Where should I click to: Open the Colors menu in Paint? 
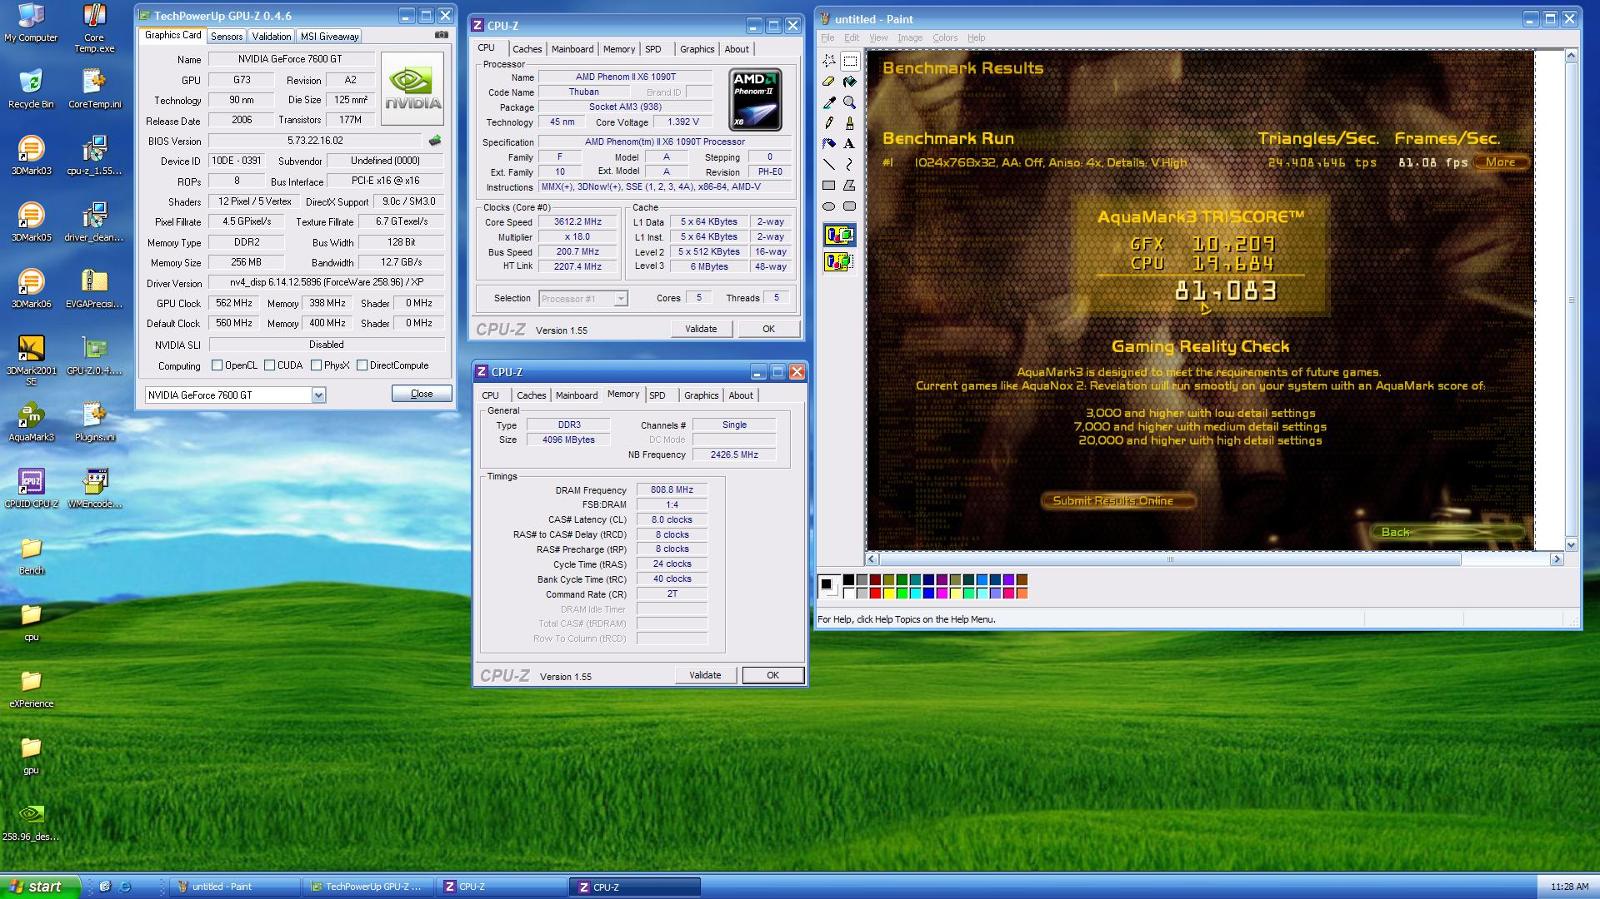click(x=945, y=38)
